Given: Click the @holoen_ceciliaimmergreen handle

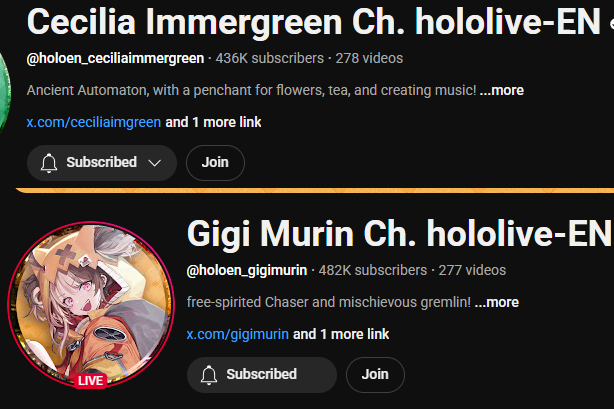Looking at the screenshot, I should tap(116, 58).
